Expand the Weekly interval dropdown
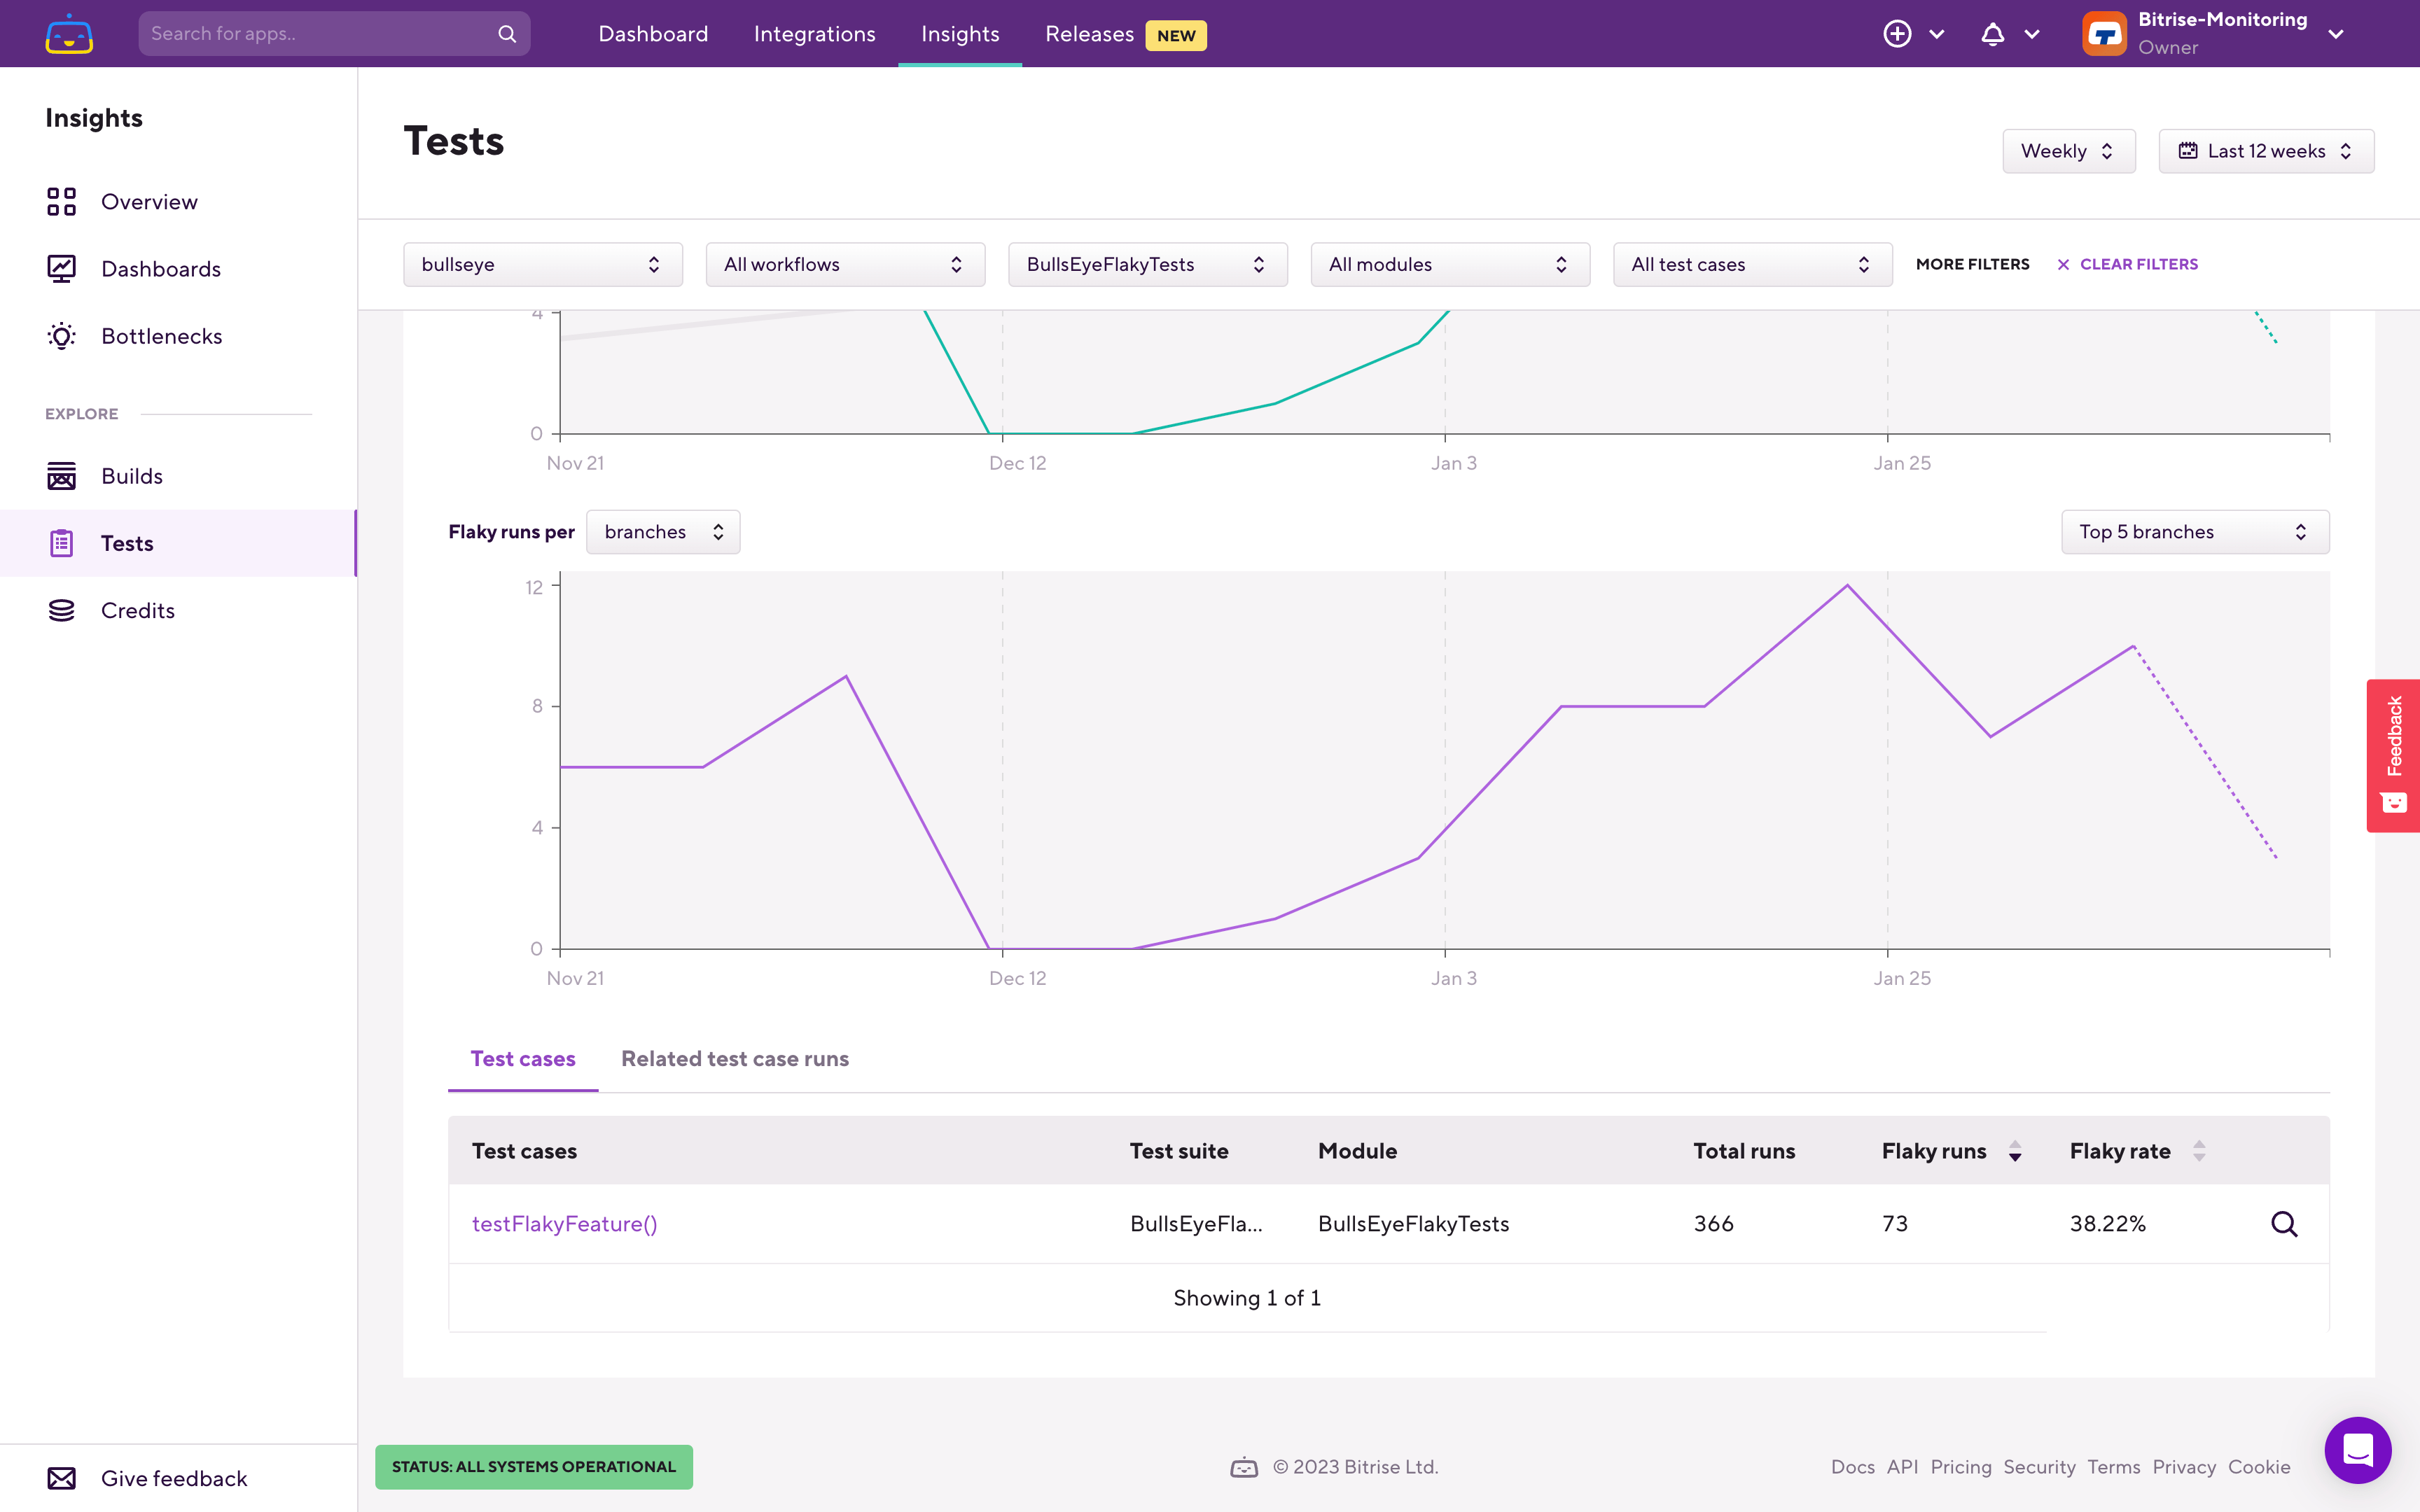 (x=2068, y=151)
